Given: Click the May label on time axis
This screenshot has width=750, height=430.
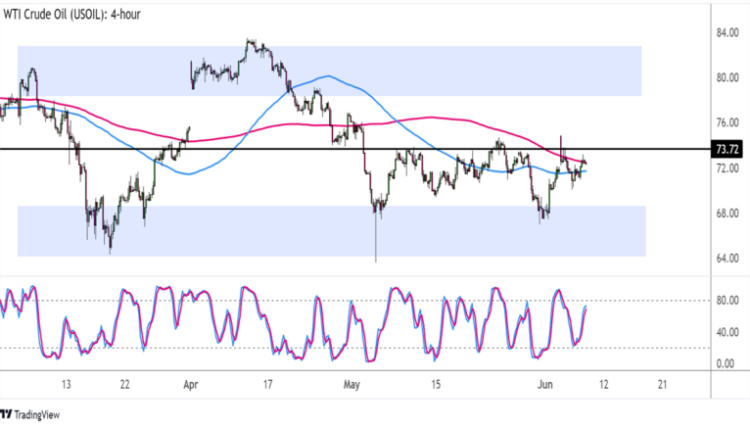Looking at the screenshot, I should click(351, 383).
